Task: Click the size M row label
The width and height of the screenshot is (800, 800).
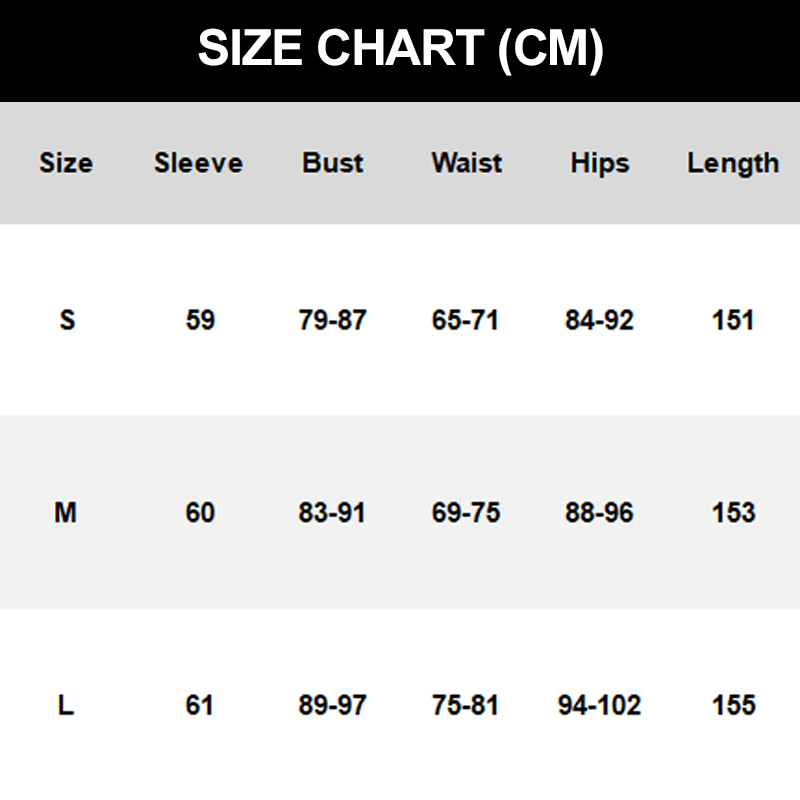Action: pyautogui.click(x=66, y=513)
